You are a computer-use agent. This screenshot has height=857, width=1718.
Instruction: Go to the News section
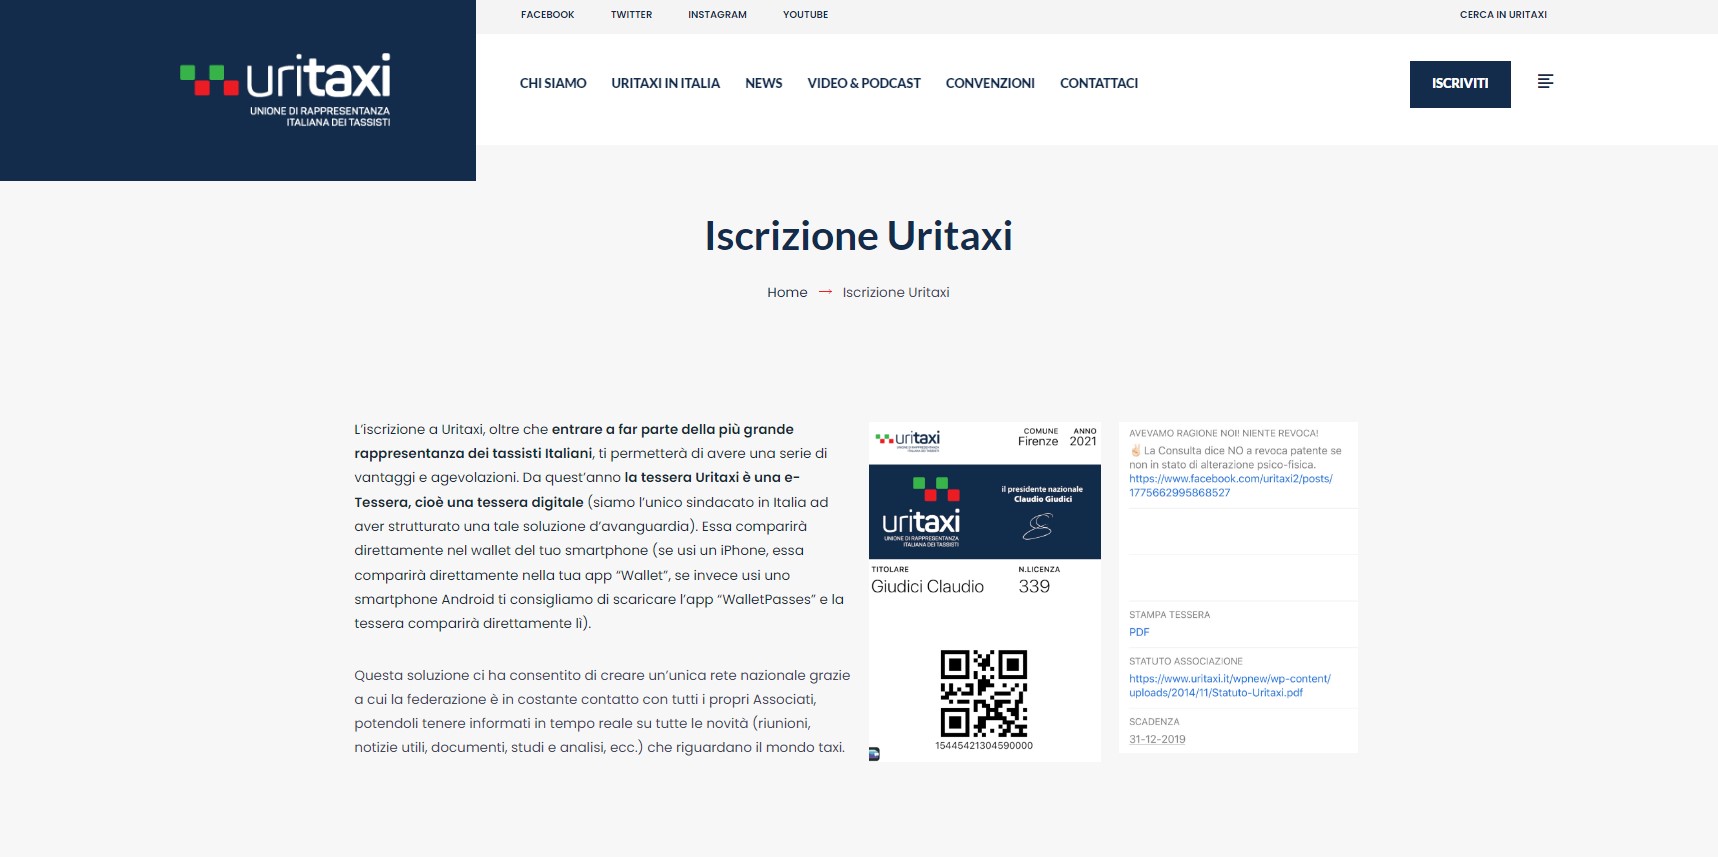(763, 83)
